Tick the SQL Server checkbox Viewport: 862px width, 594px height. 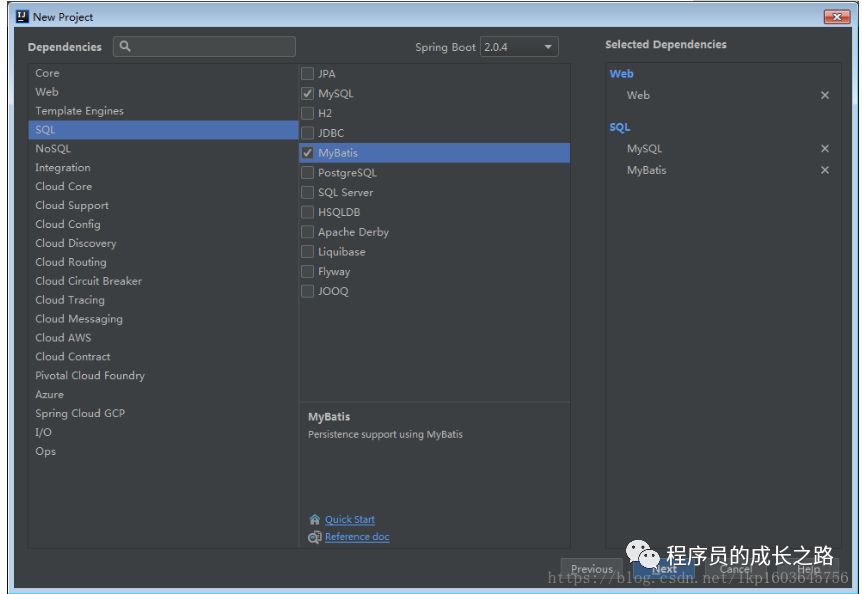pyautogui.click(x=307, y=192)
